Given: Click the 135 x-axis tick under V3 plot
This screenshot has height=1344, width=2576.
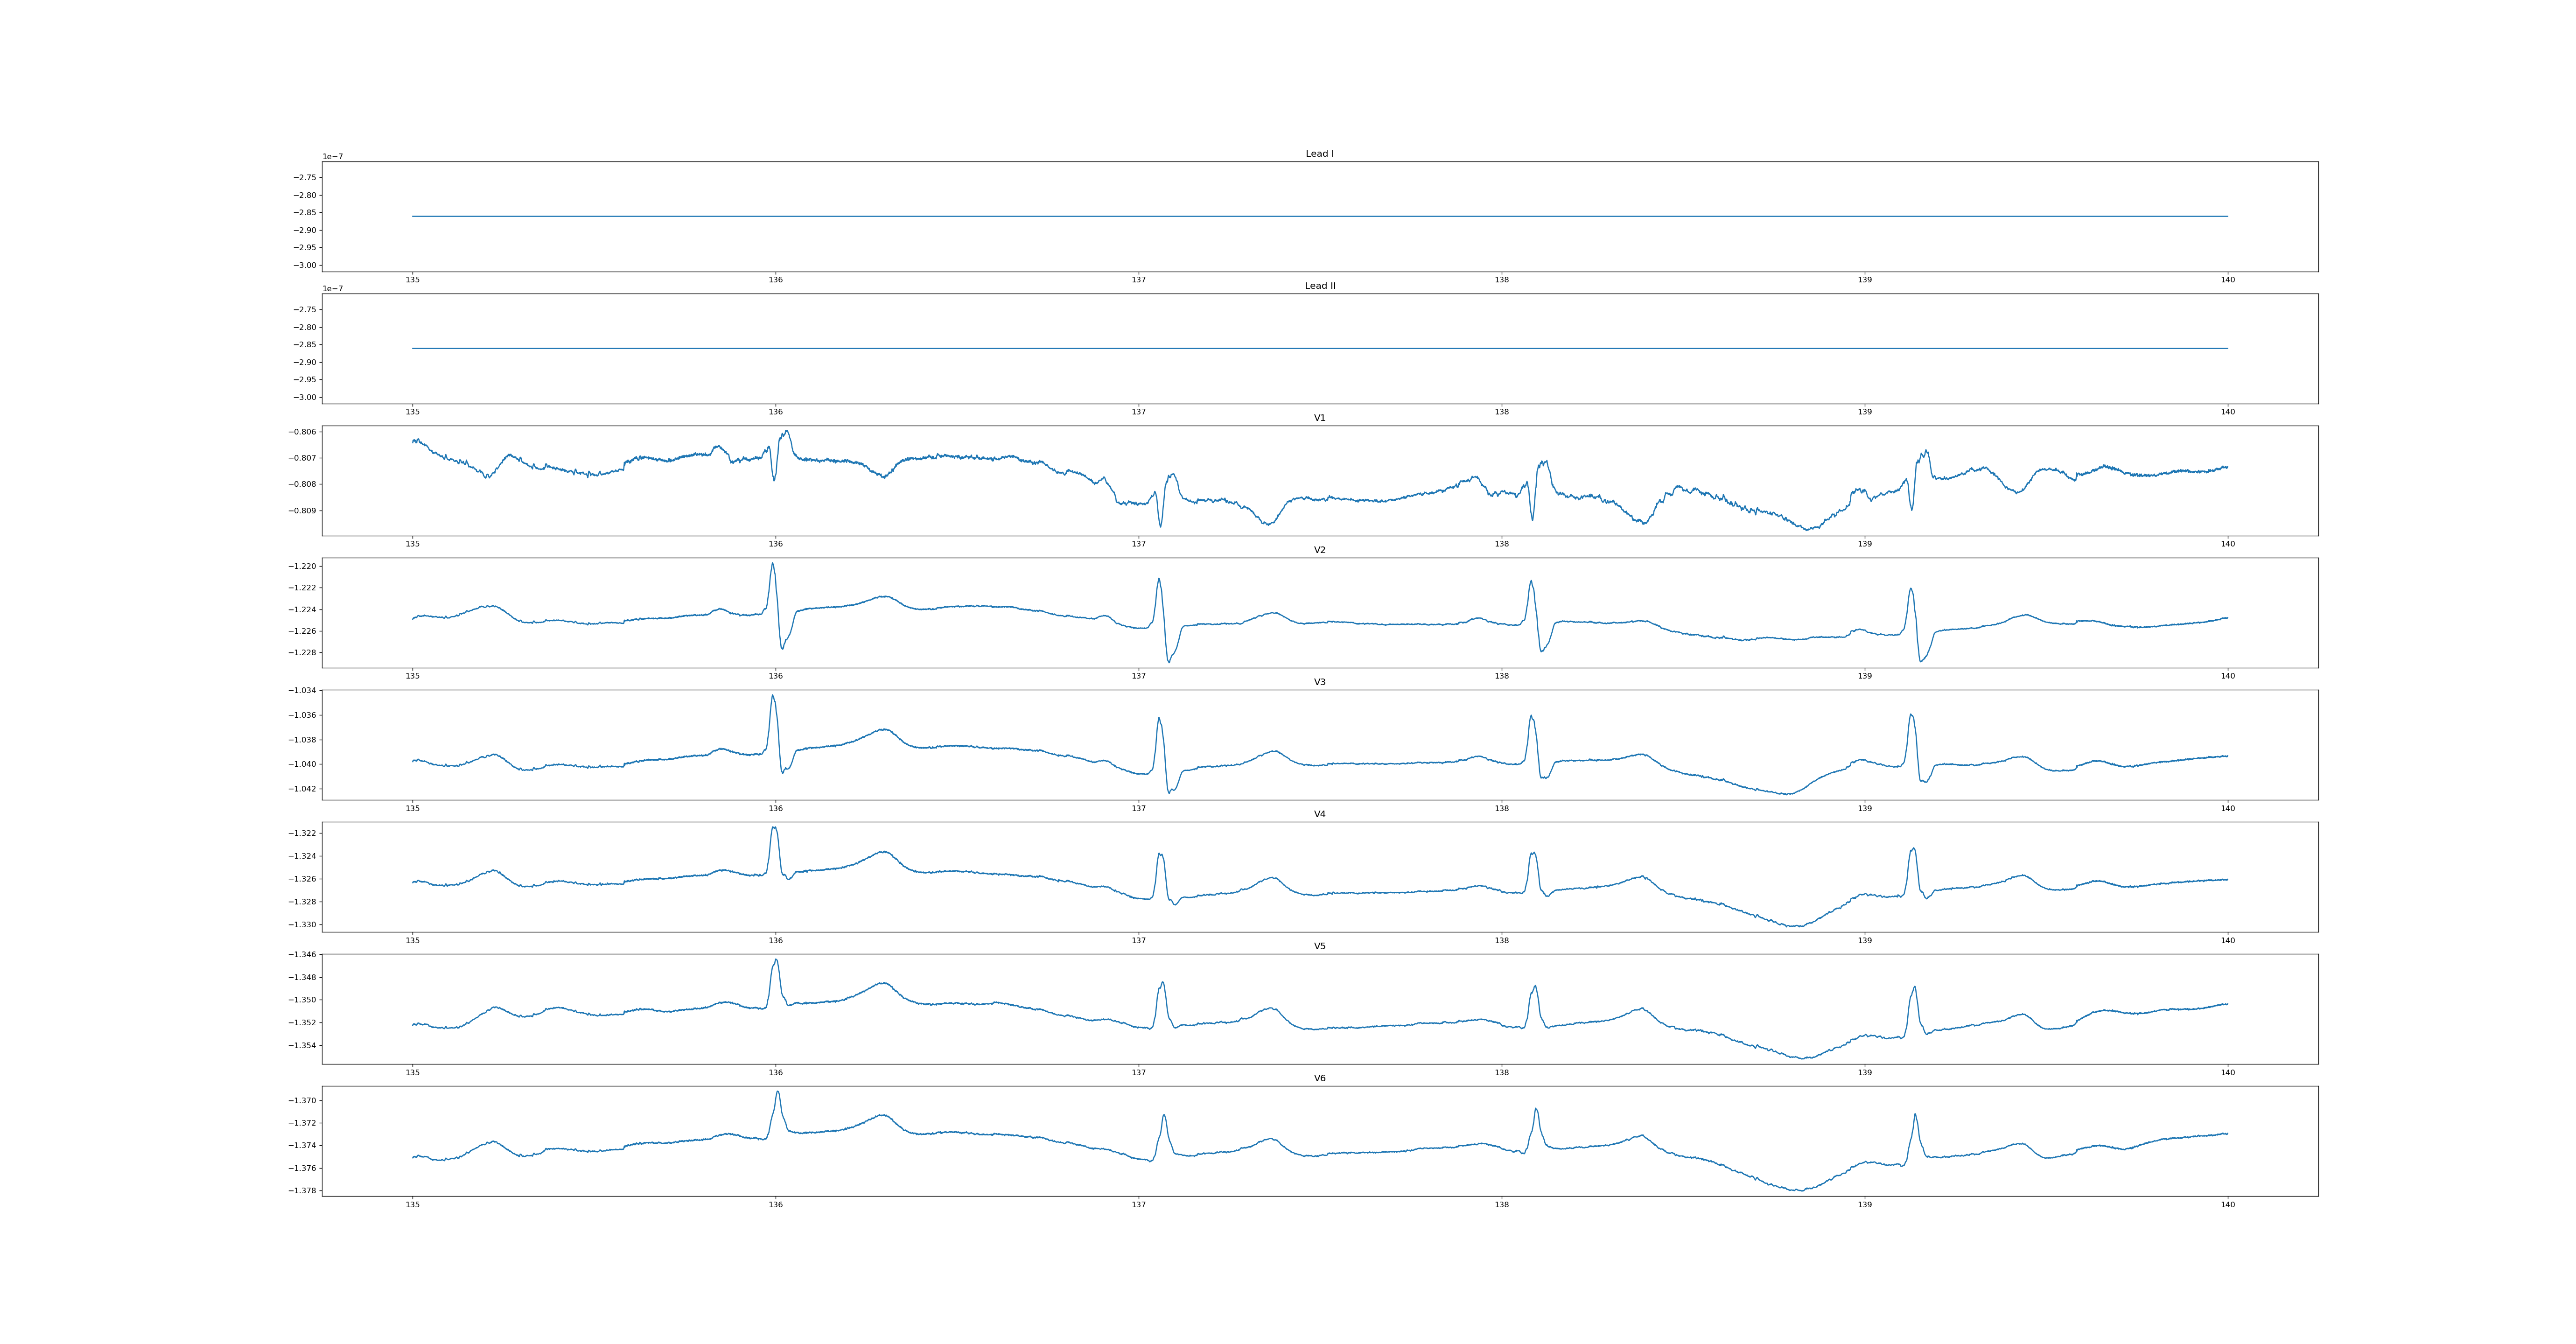Looking at the screenshot, I should [412, 808].
